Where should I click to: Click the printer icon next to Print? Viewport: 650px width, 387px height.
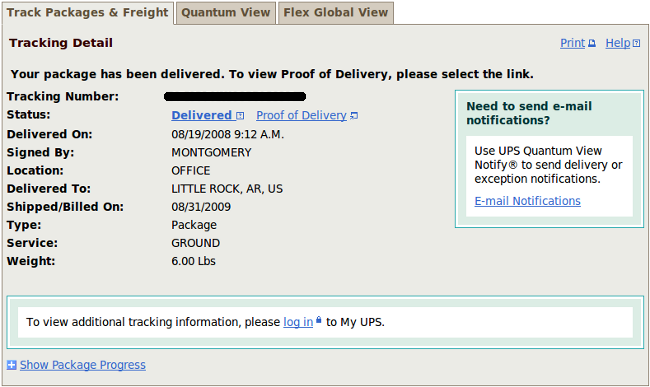tap(592, 43)
